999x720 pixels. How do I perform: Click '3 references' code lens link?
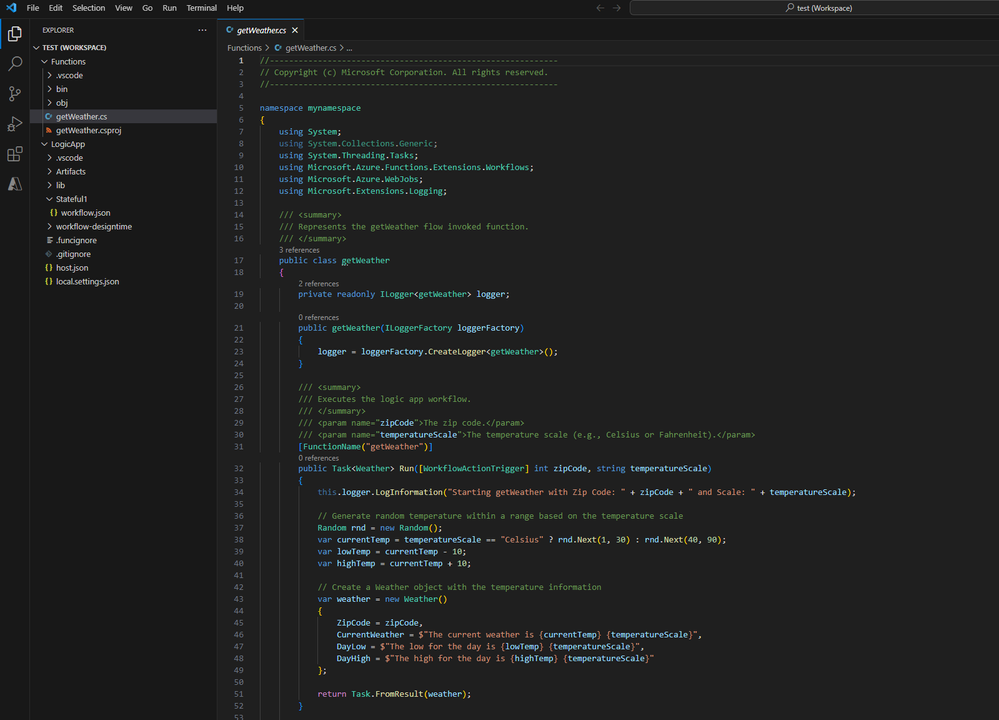[299, 250]
